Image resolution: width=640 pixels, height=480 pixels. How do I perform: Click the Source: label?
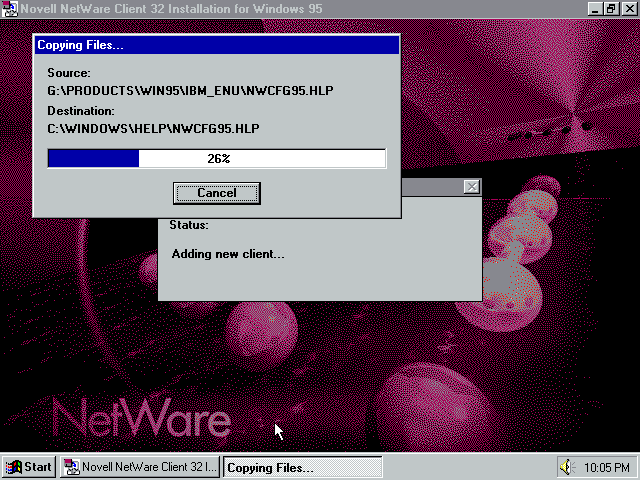[x=69, y=73]
